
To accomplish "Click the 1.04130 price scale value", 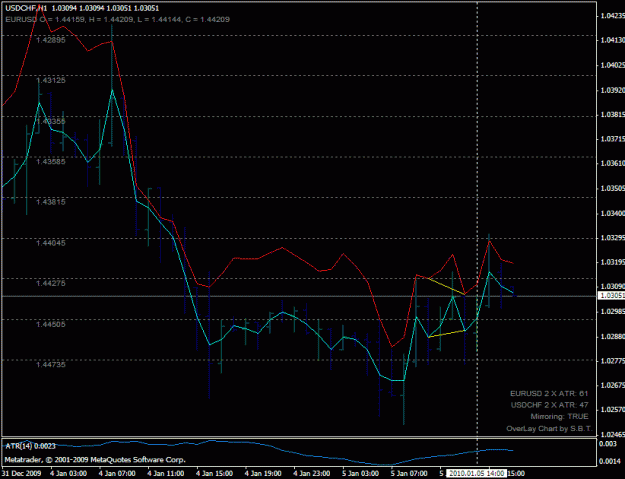I will pyautogui.click(x=613, y=40).
